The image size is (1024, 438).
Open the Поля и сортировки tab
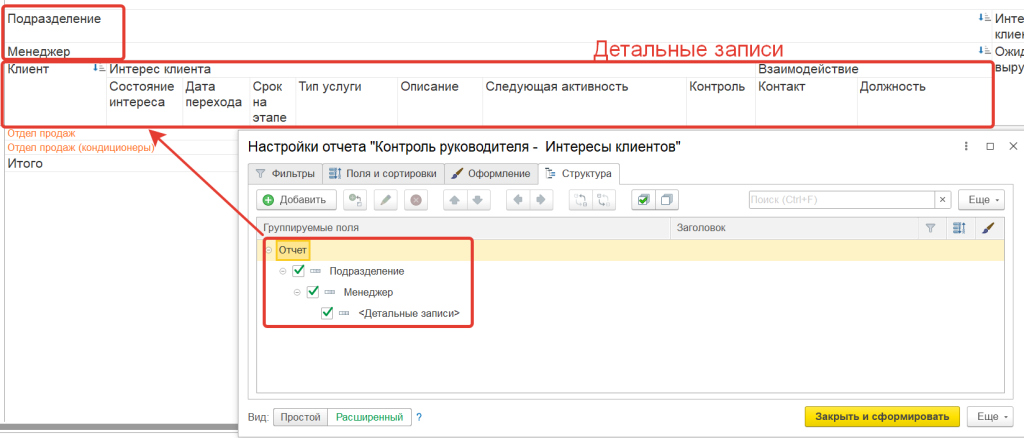pyautogui.click(x=381, y=174)
